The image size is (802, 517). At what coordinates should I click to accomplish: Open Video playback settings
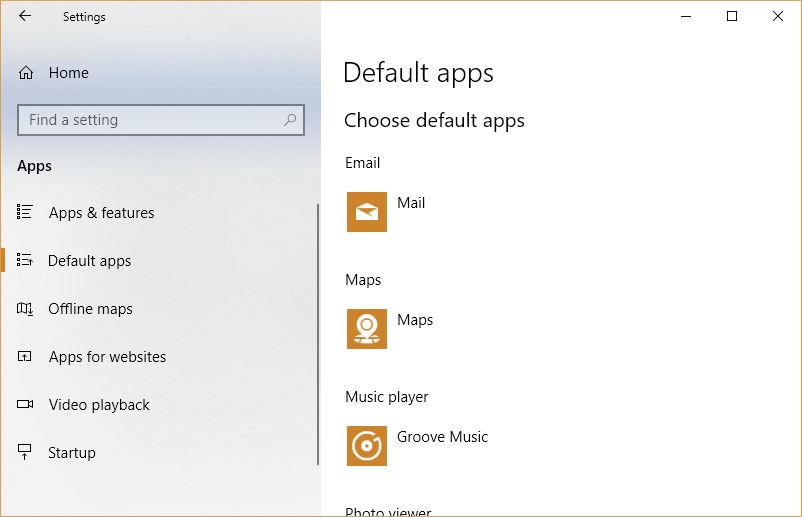pyautogui.click(x=99, y=405)
